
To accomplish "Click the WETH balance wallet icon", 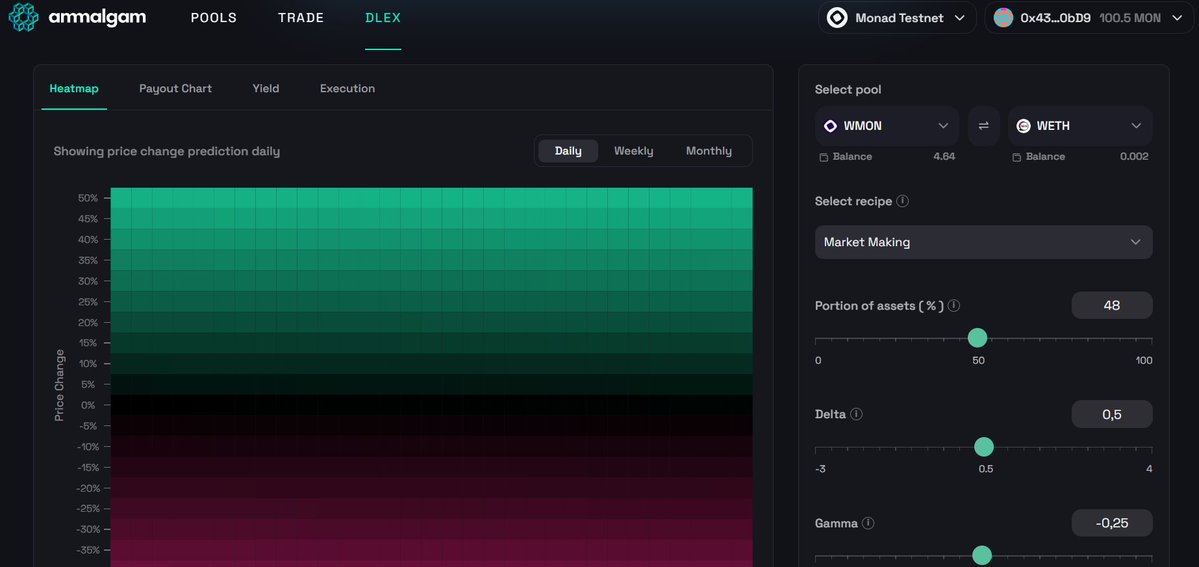I will point(1016,157).
